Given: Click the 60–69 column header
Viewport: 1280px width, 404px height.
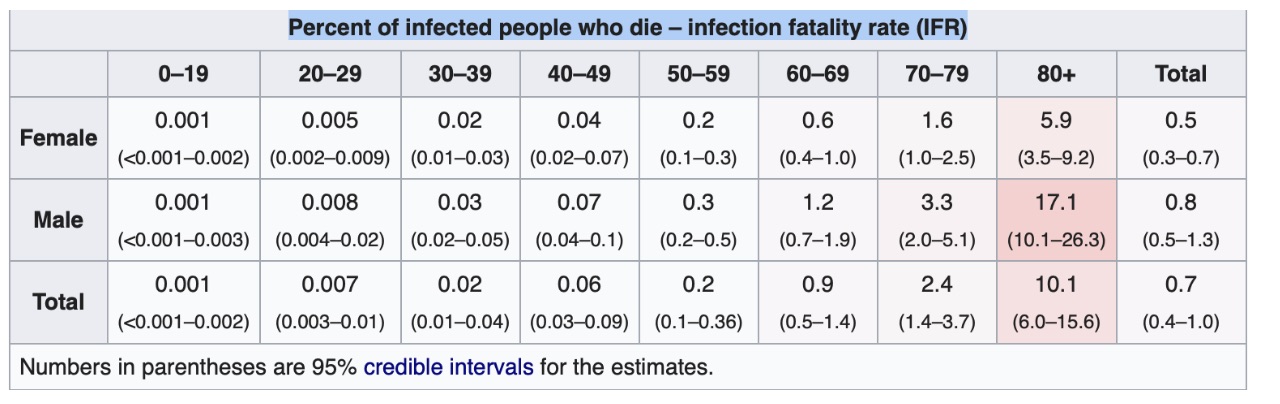Looking at the screenshot, I should [x=817, y=74].
